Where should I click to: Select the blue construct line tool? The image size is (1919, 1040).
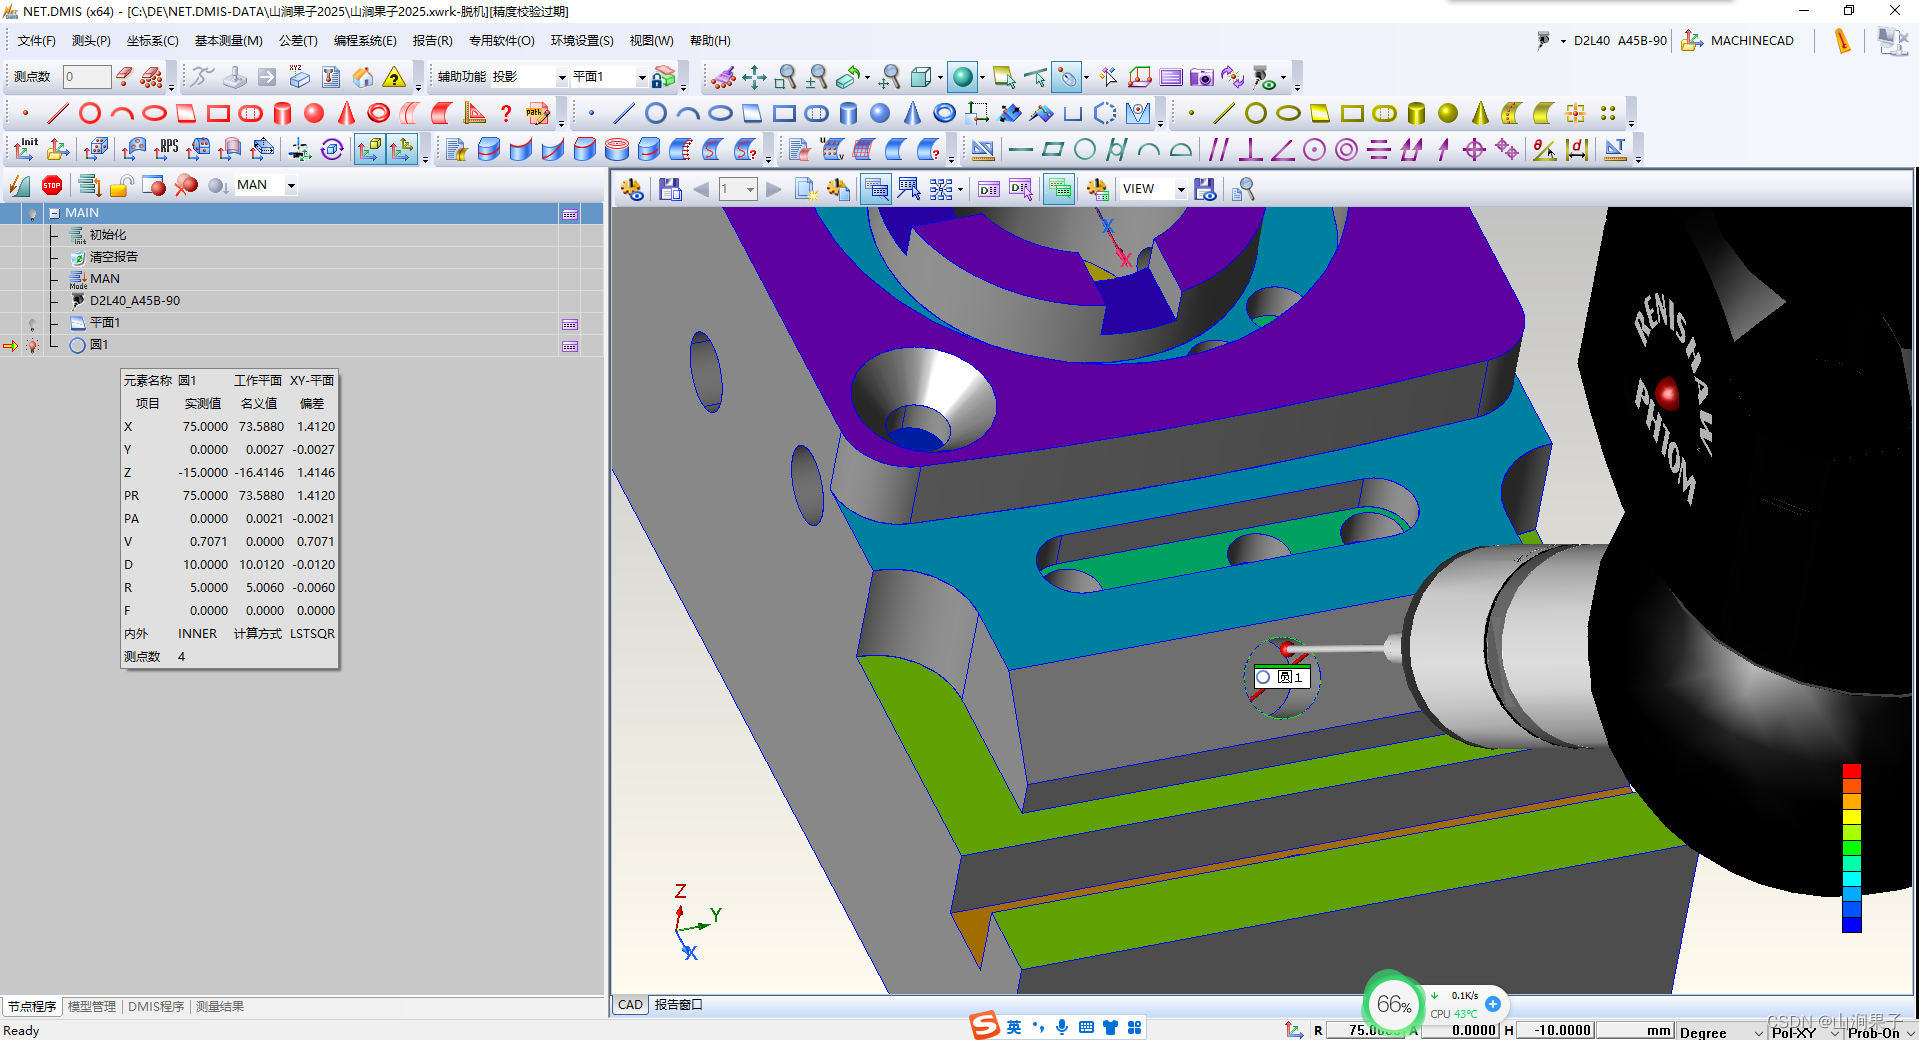pos(624,113)
